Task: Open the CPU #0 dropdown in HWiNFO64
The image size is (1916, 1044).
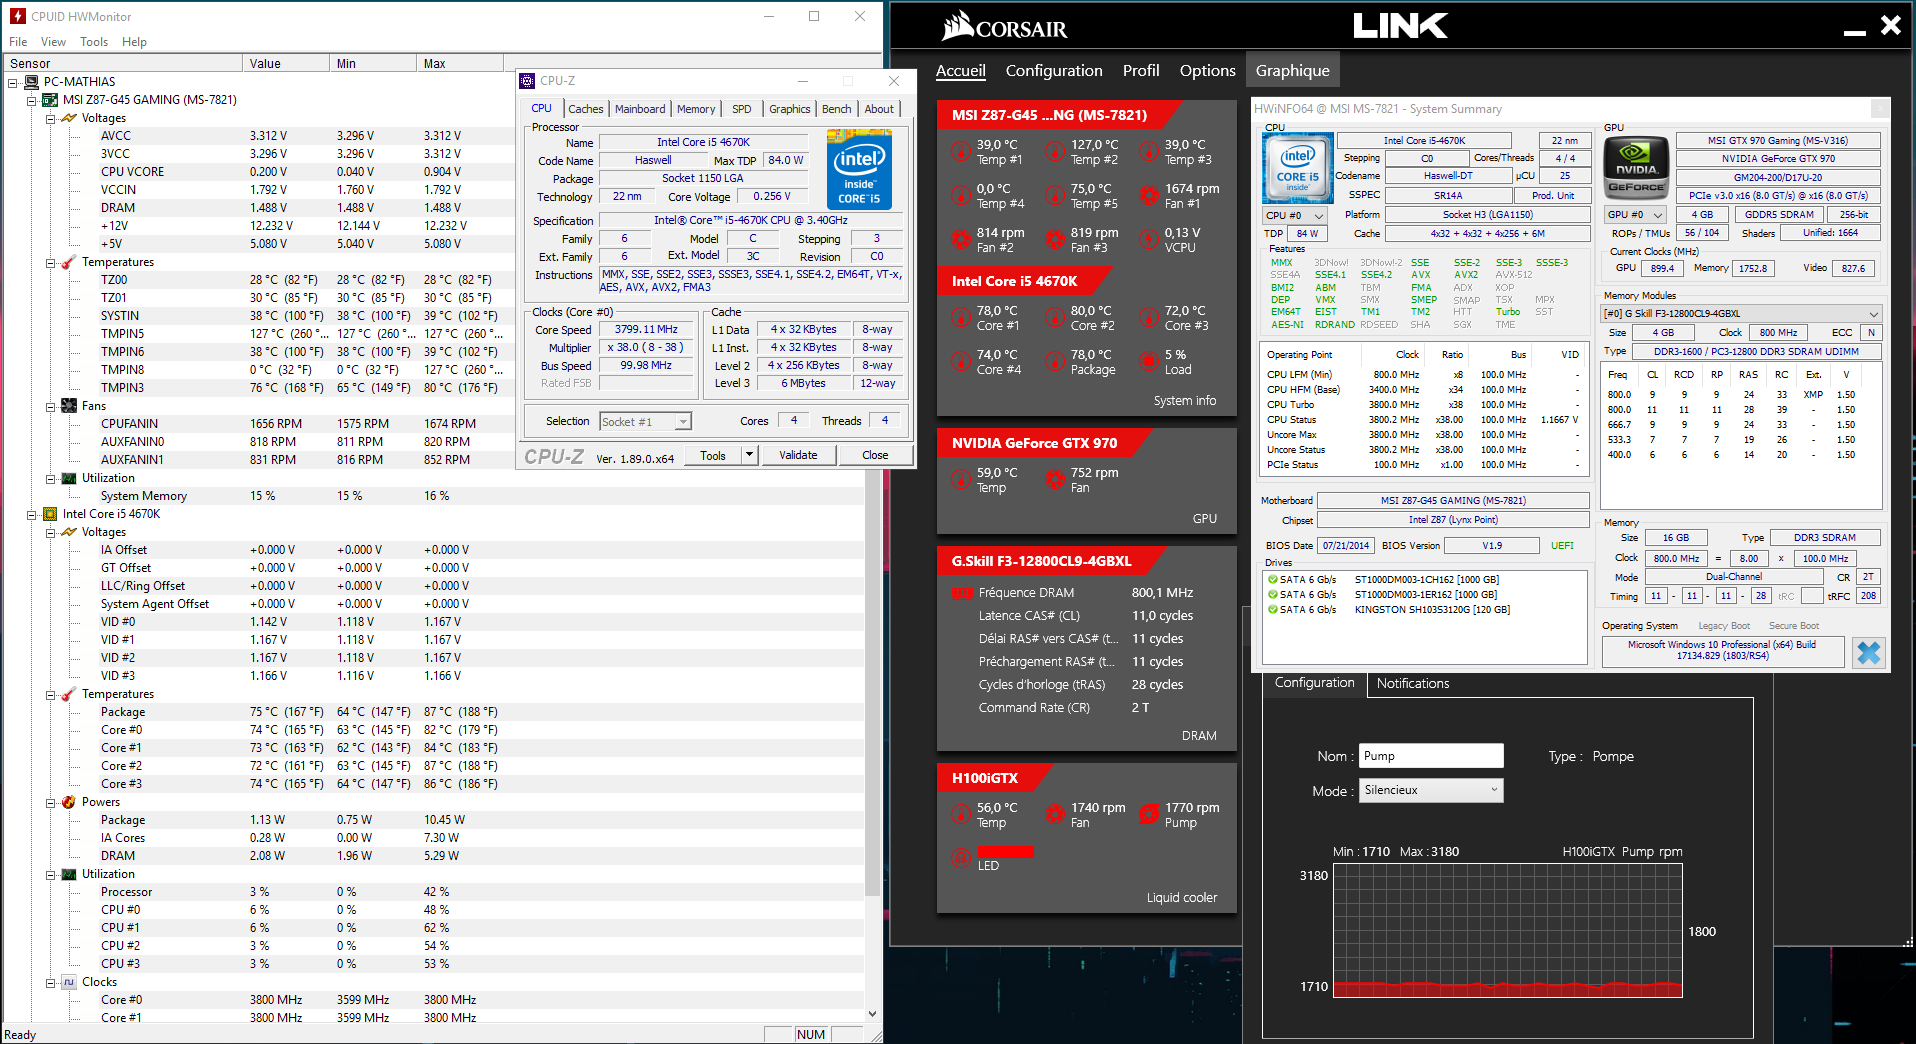Action: pyautogui.click(x=1295, y=215)
